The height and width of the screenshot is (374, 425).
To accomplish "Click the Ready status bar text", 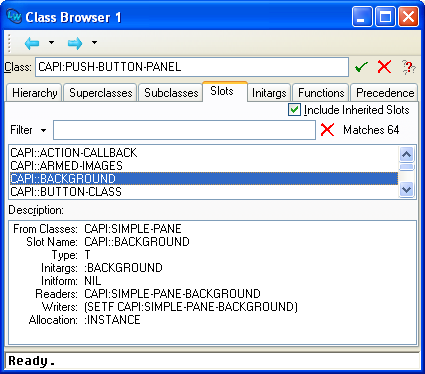I will pos(31,361).
